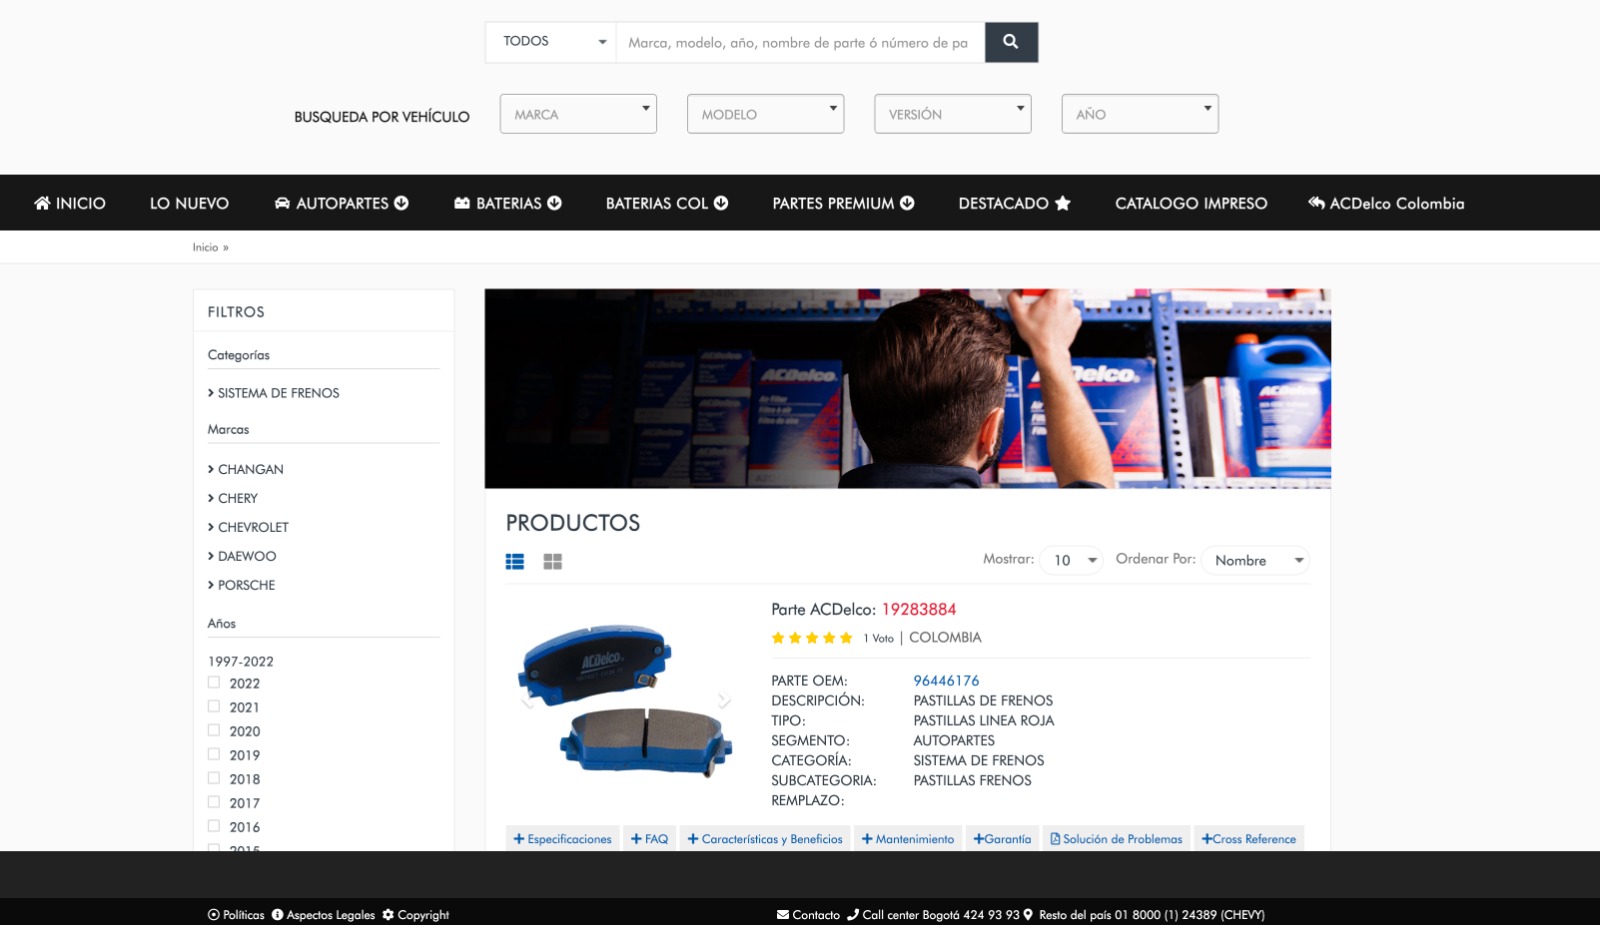Expand SISTEMA DE FRENOS category filter
Image resolution: width=1600 pixels, height=925 pixels.
tap(274, 393)
